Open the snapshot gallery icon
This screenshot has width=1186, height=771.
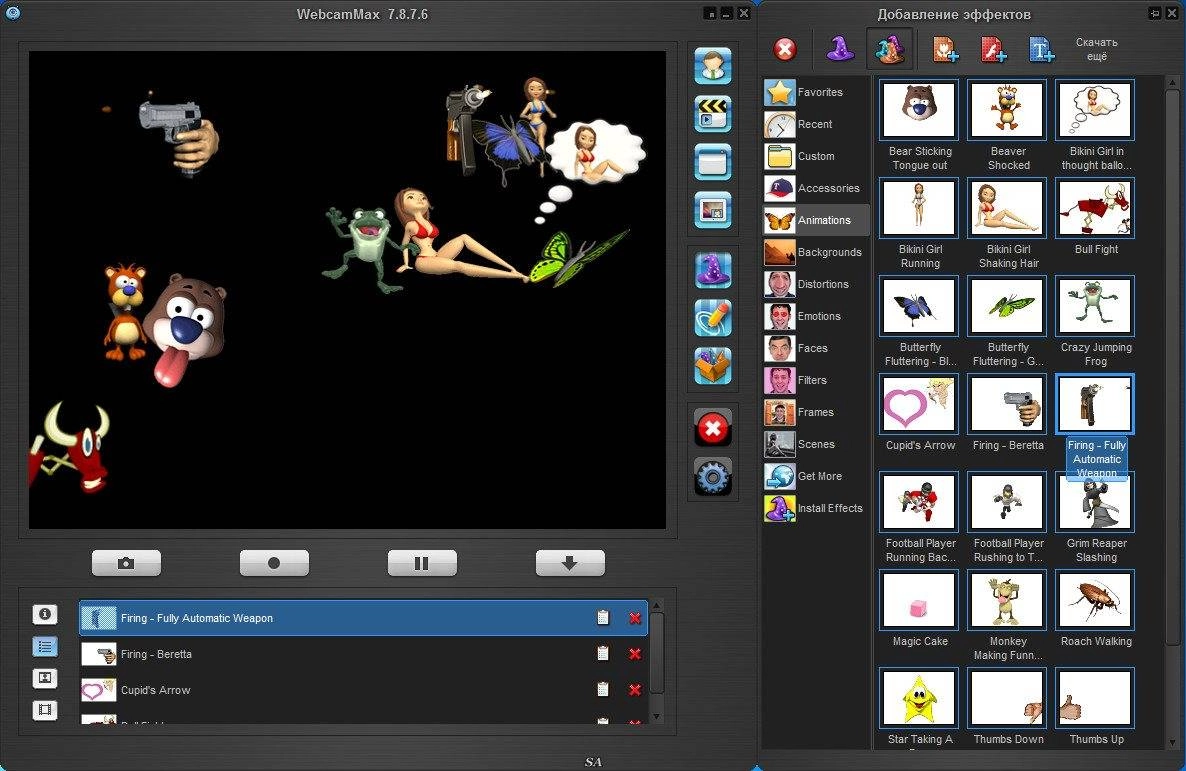click(x=45, y=678)
